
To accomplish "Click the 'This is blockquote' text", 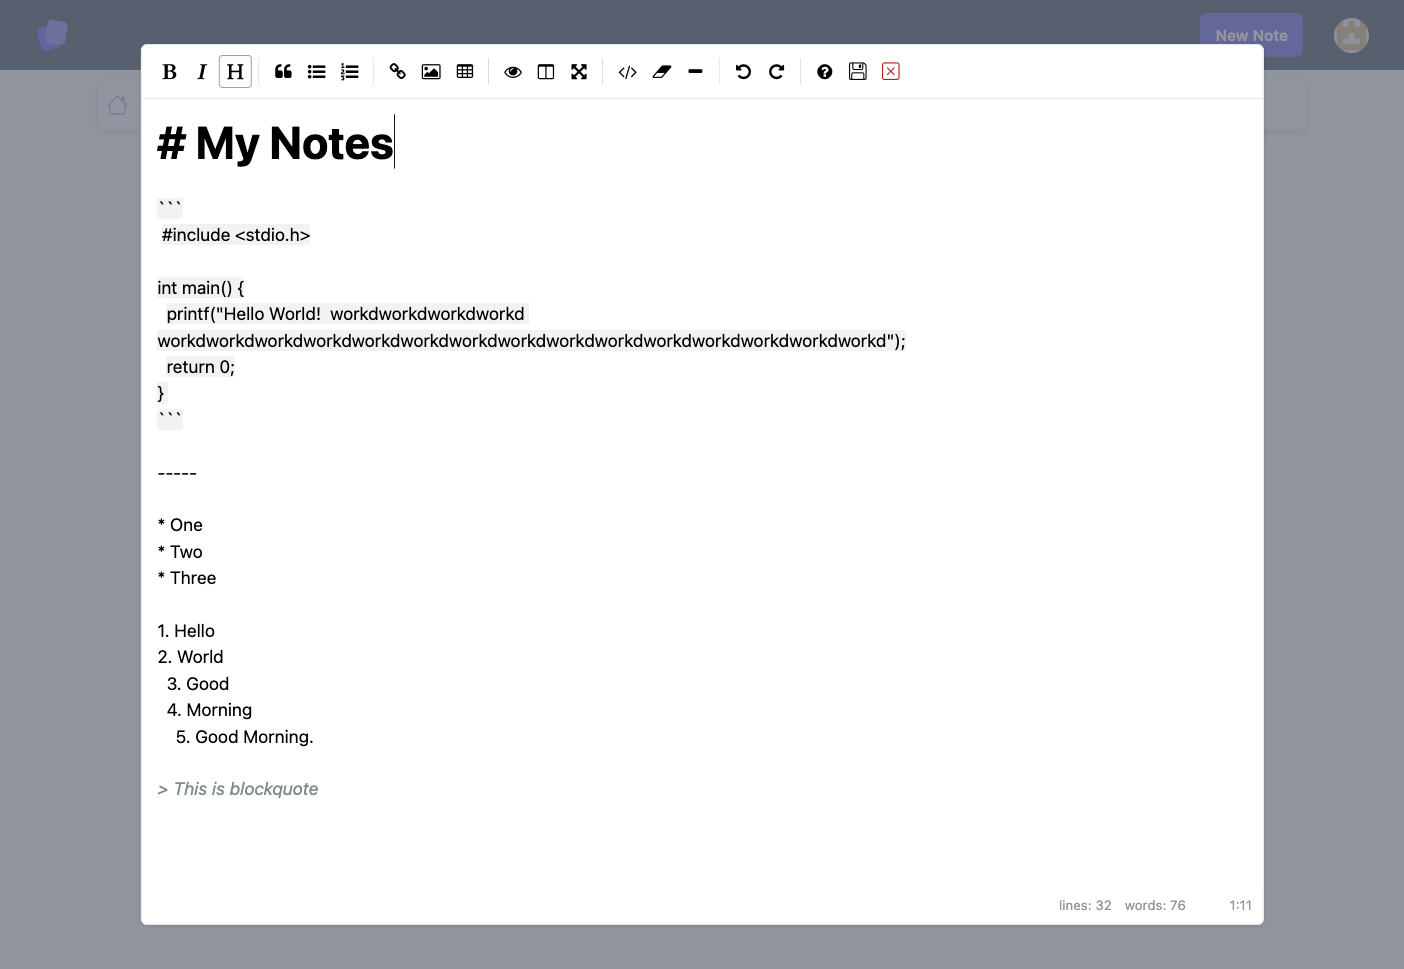I will 246,789.
